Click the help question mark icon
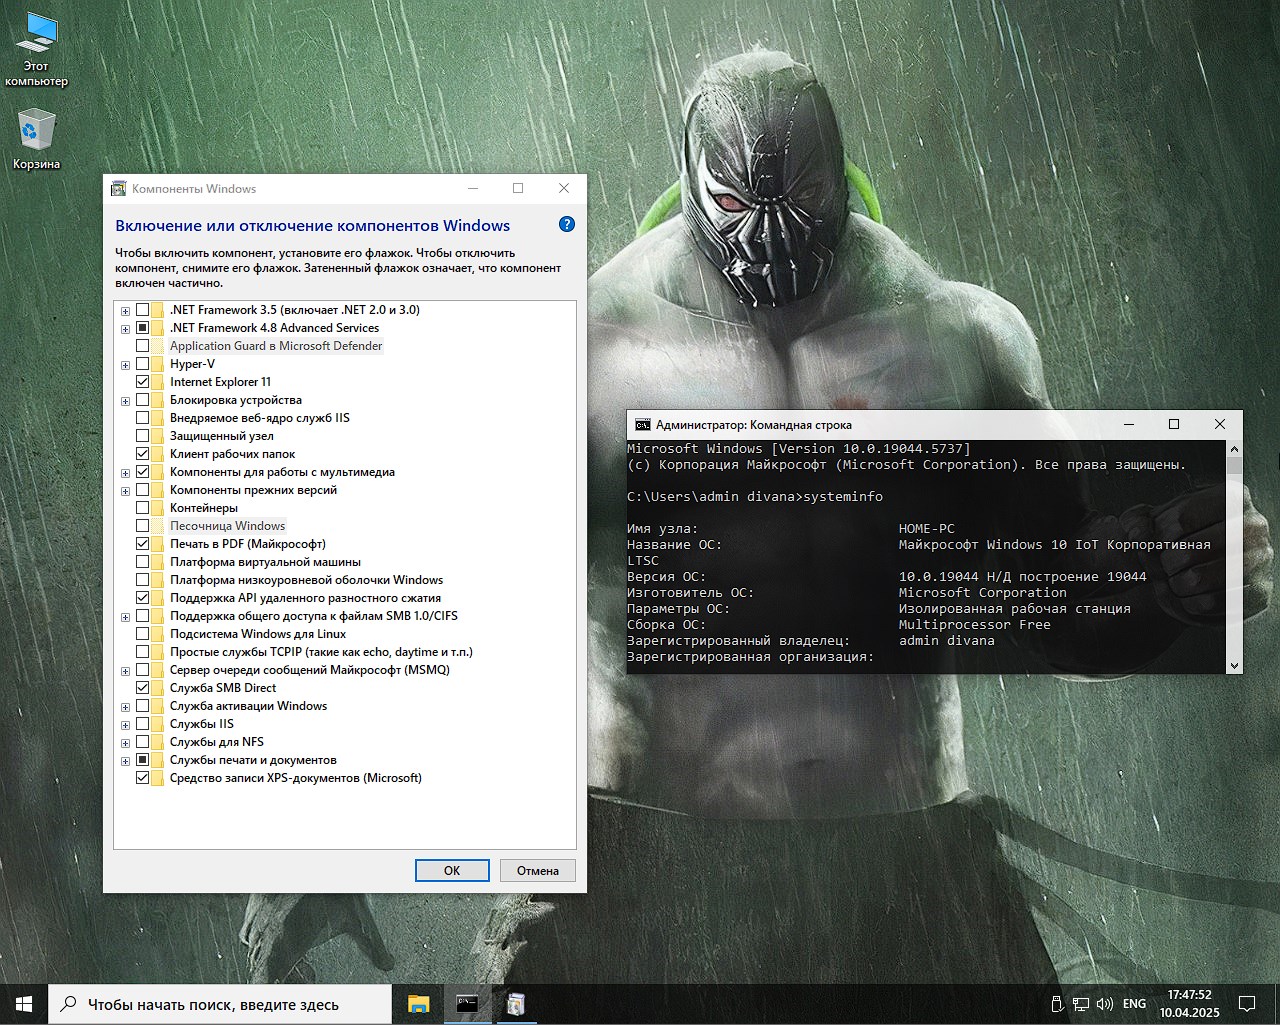1280x1025 pixels. (x=567, y=225)
